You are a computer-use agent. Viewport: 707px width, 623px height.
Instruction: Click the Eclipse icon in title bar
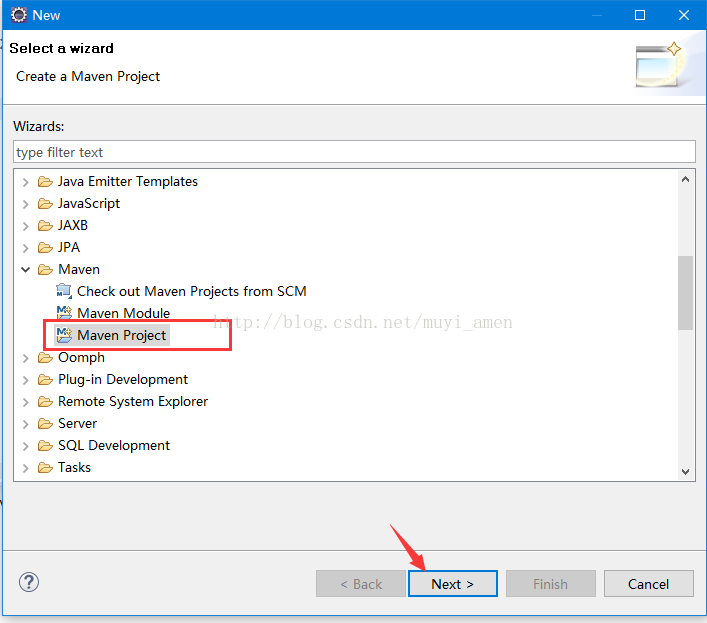click(18, 15)
